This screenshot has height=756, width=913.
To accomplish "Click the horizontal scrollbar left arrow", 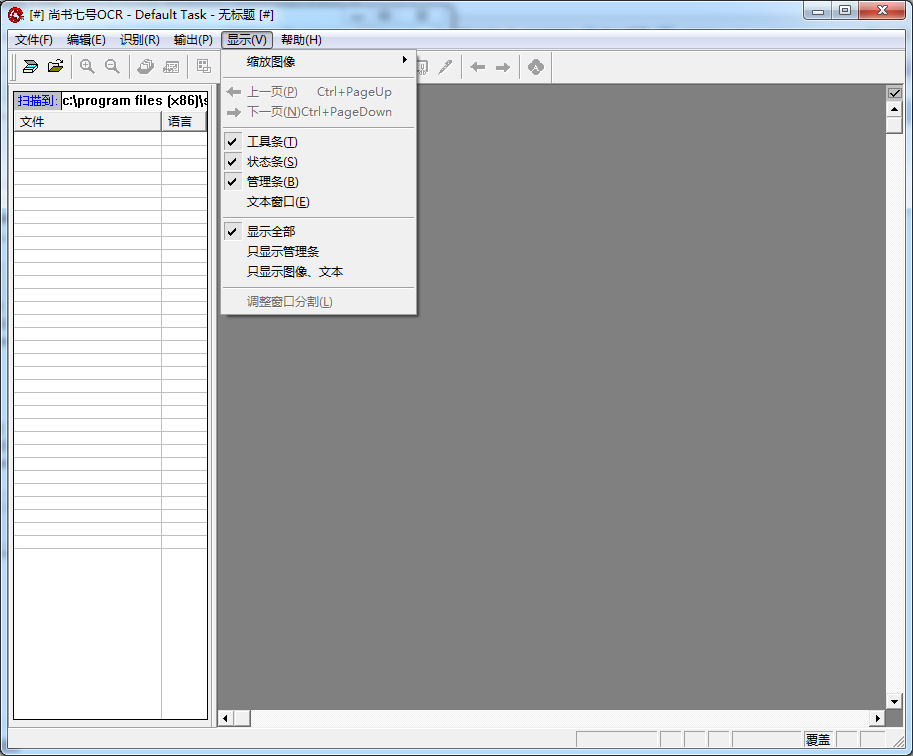I will (x=226, y=718).
